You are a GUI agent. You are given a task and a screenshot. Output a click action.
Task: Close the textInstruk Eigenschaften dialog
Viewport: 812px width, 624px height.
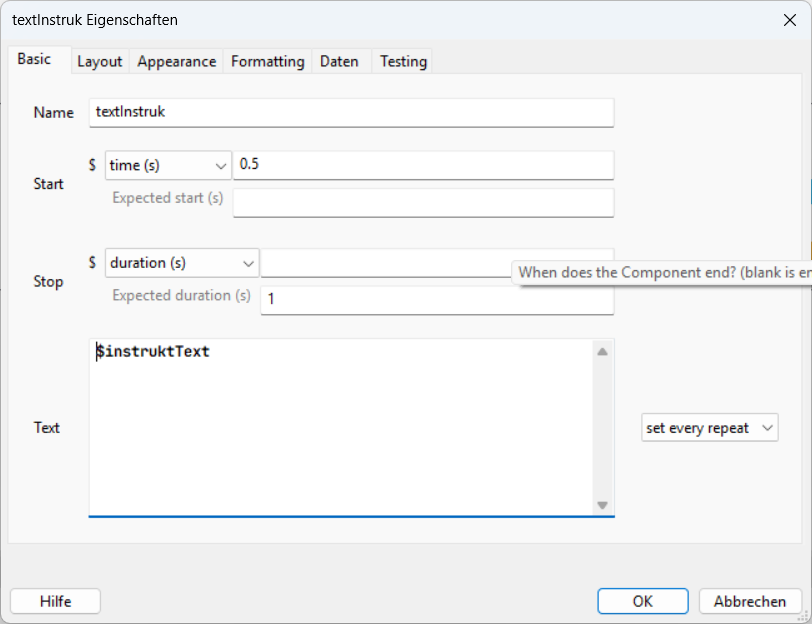point(788,20)
